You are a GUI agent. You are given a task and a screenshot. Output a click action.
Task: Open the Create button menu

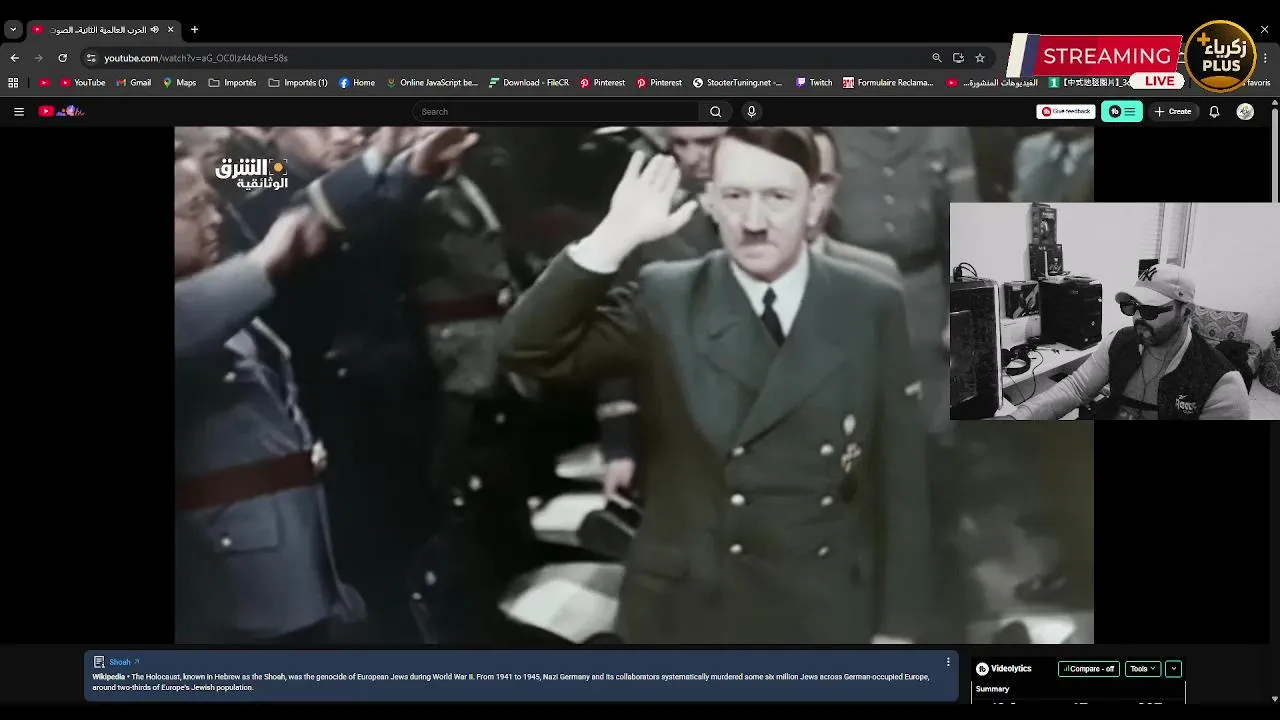1173,112
